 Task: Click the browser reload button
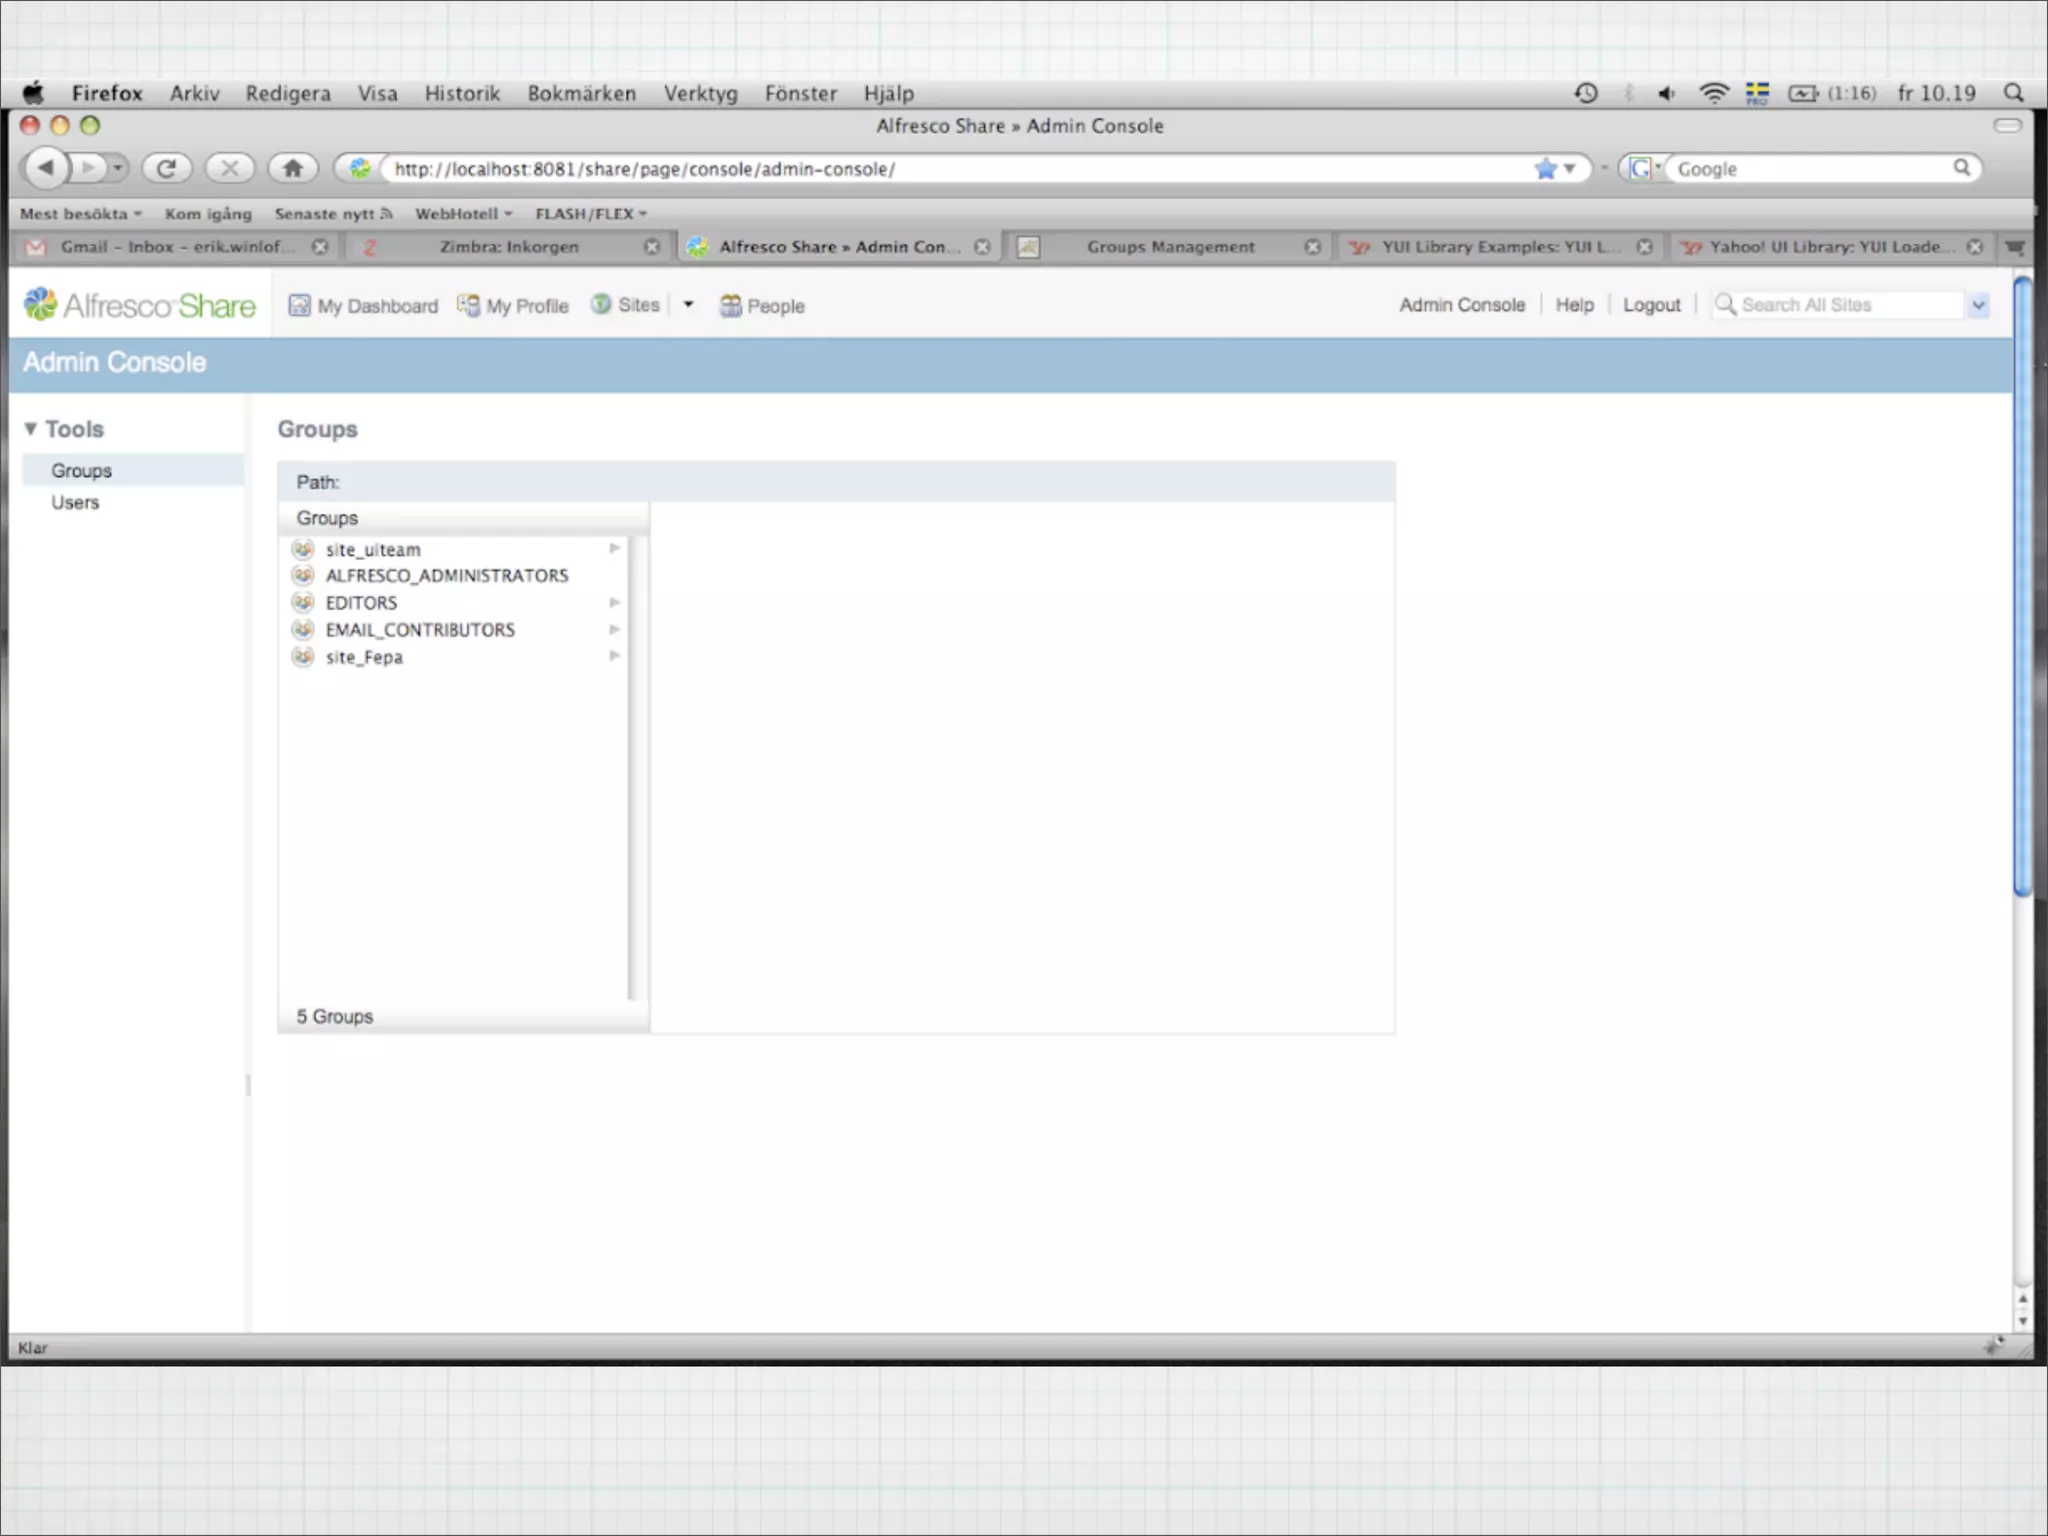coord(166,168)
